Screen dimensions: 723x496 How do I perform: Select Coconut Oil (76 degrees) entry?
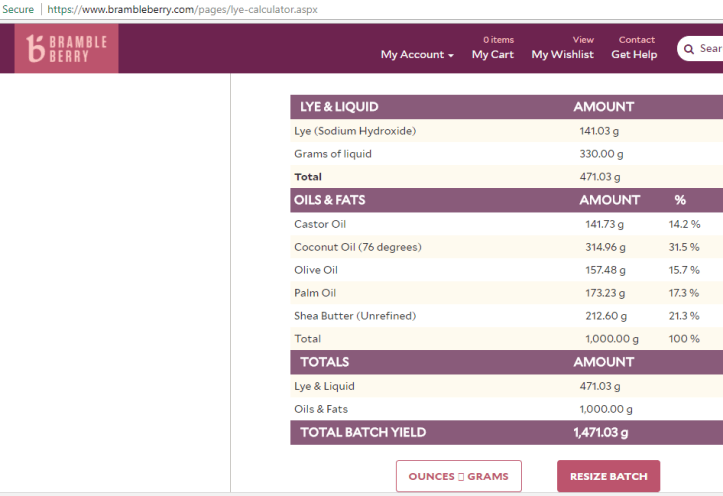(x=357, y=247)
